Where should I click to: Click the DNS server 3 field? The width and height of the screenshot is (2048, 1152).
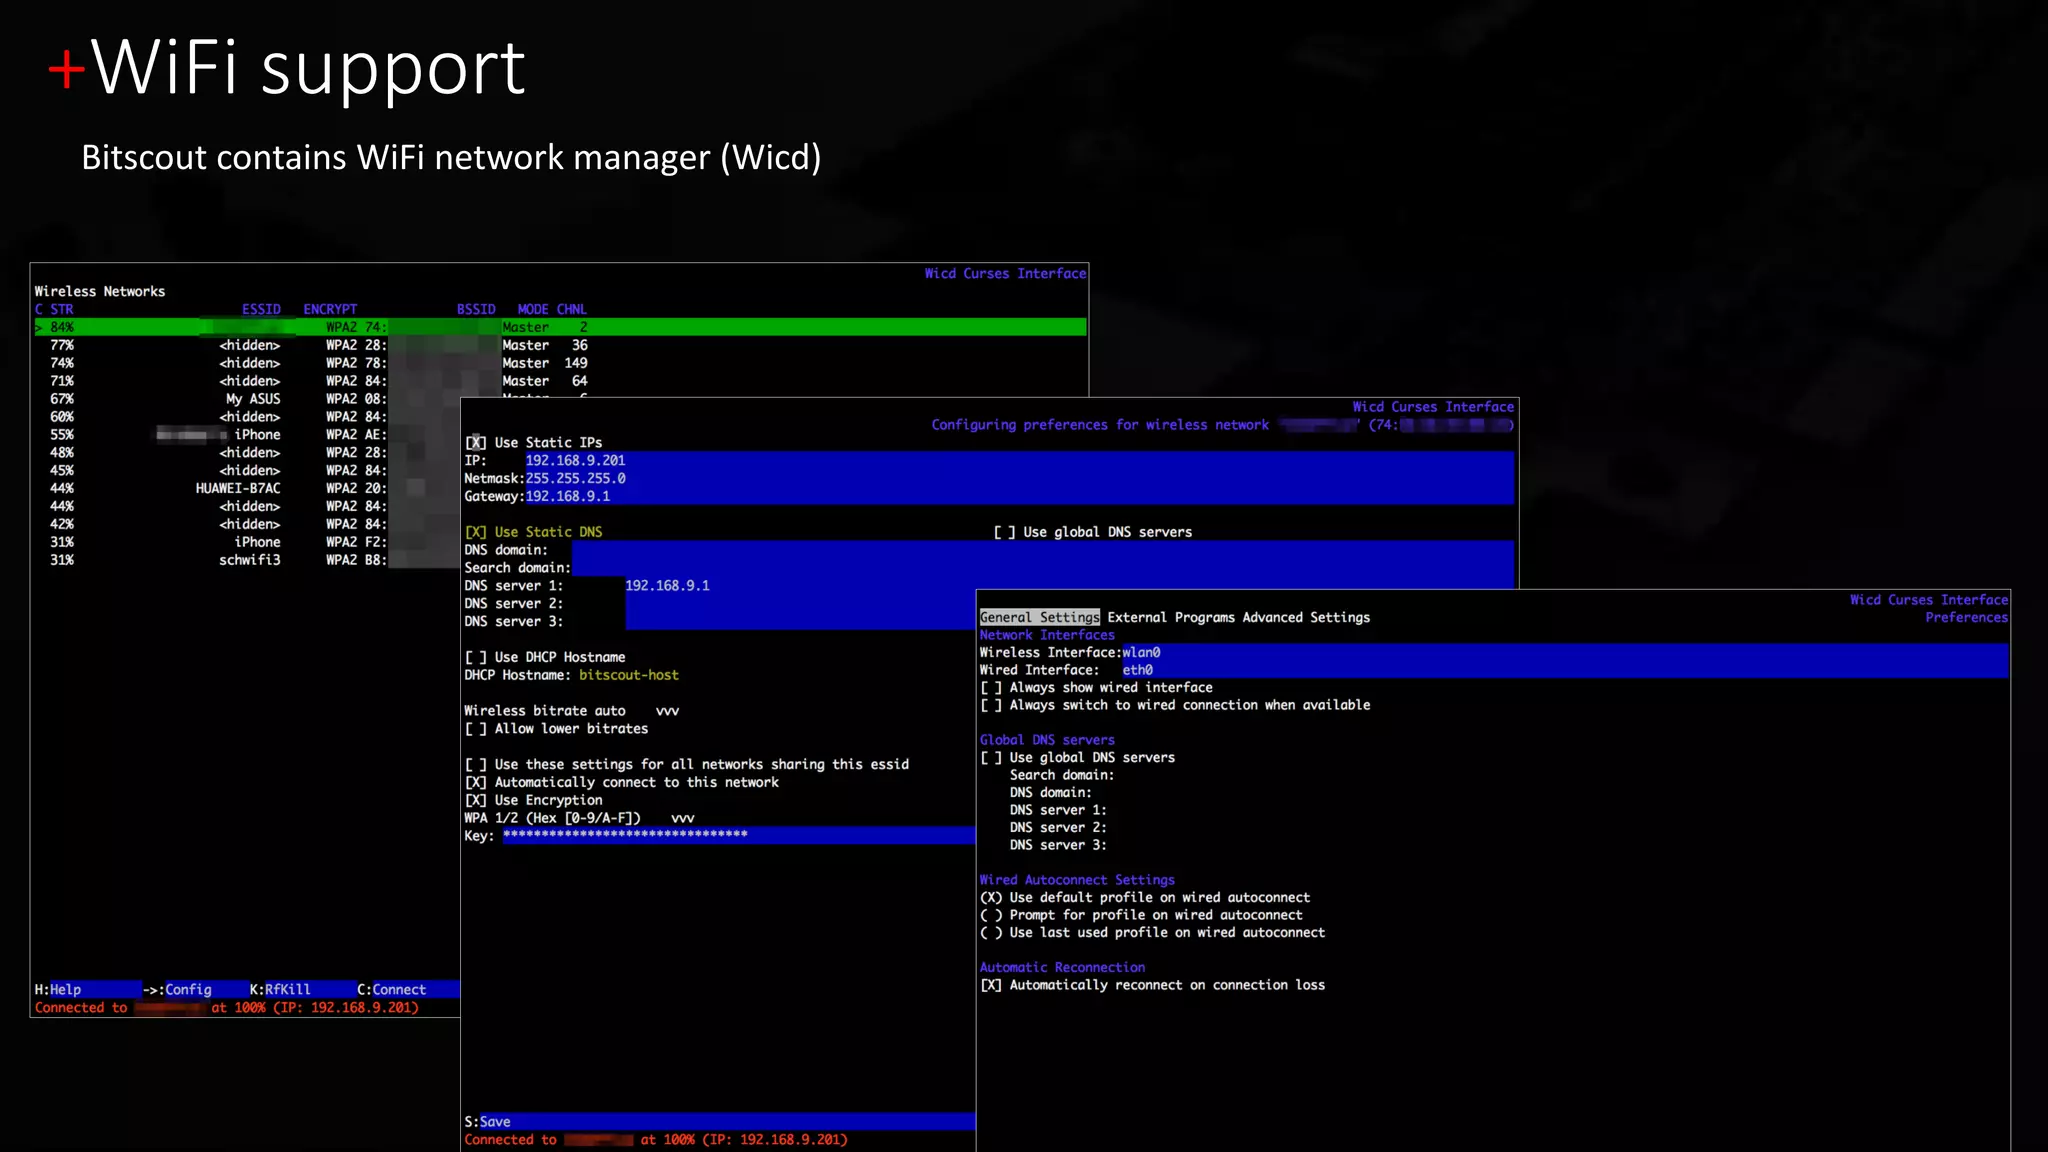[x=800, y=622]
